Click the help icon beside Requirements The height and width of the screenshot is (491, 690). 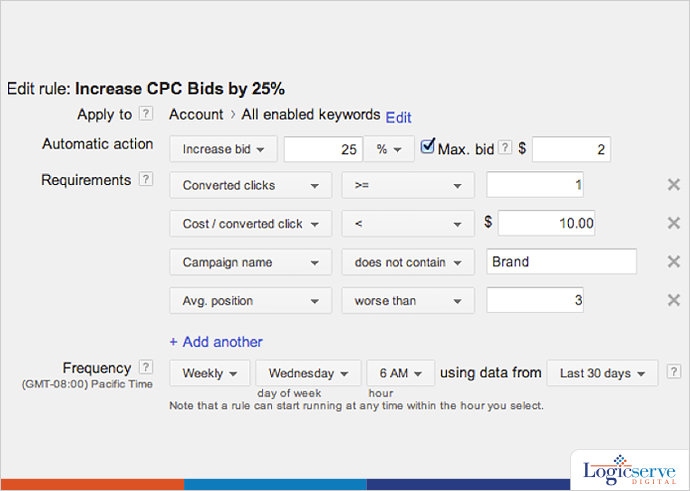(146, 180)
